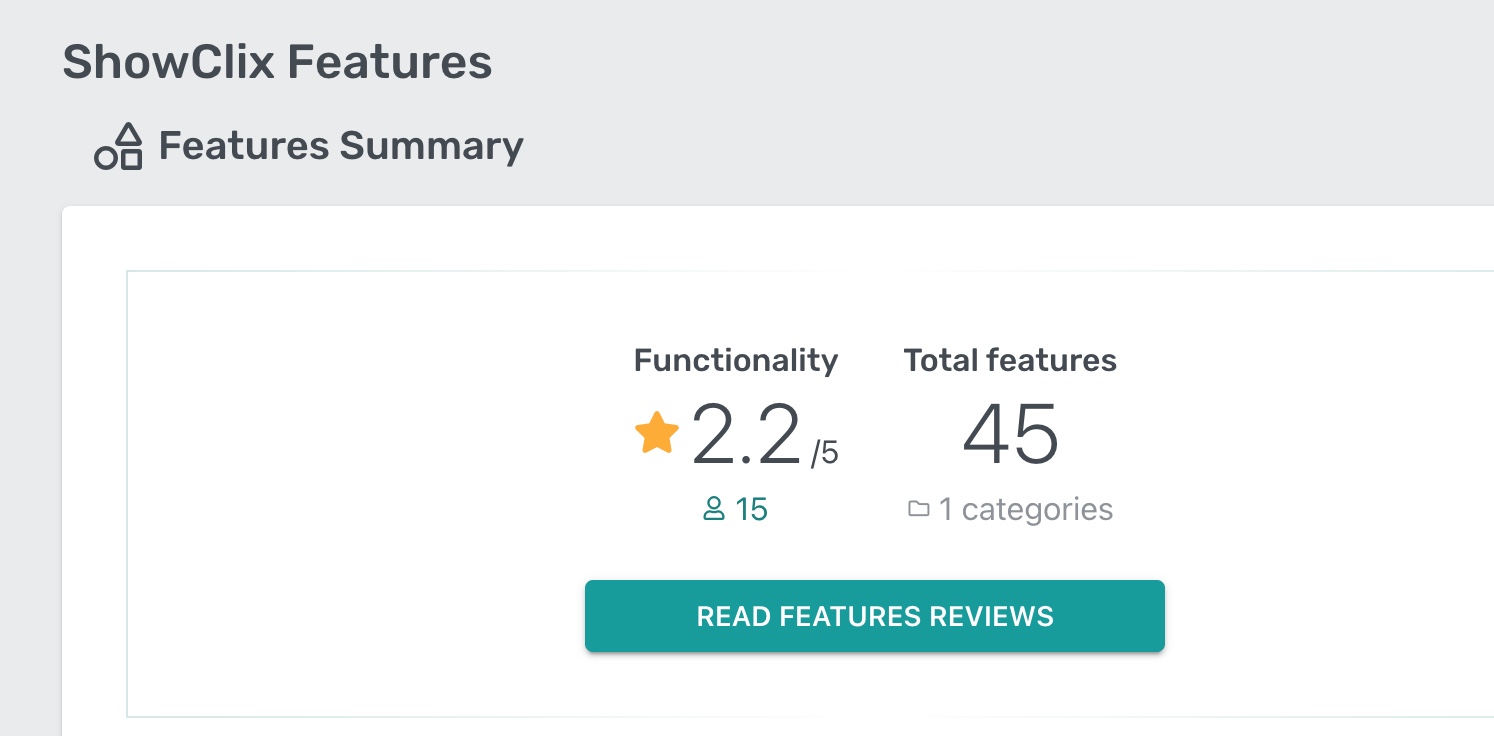Click the Features Summary shapes icon
This screenshot has height=736, width=1494.
pos(119,147)
